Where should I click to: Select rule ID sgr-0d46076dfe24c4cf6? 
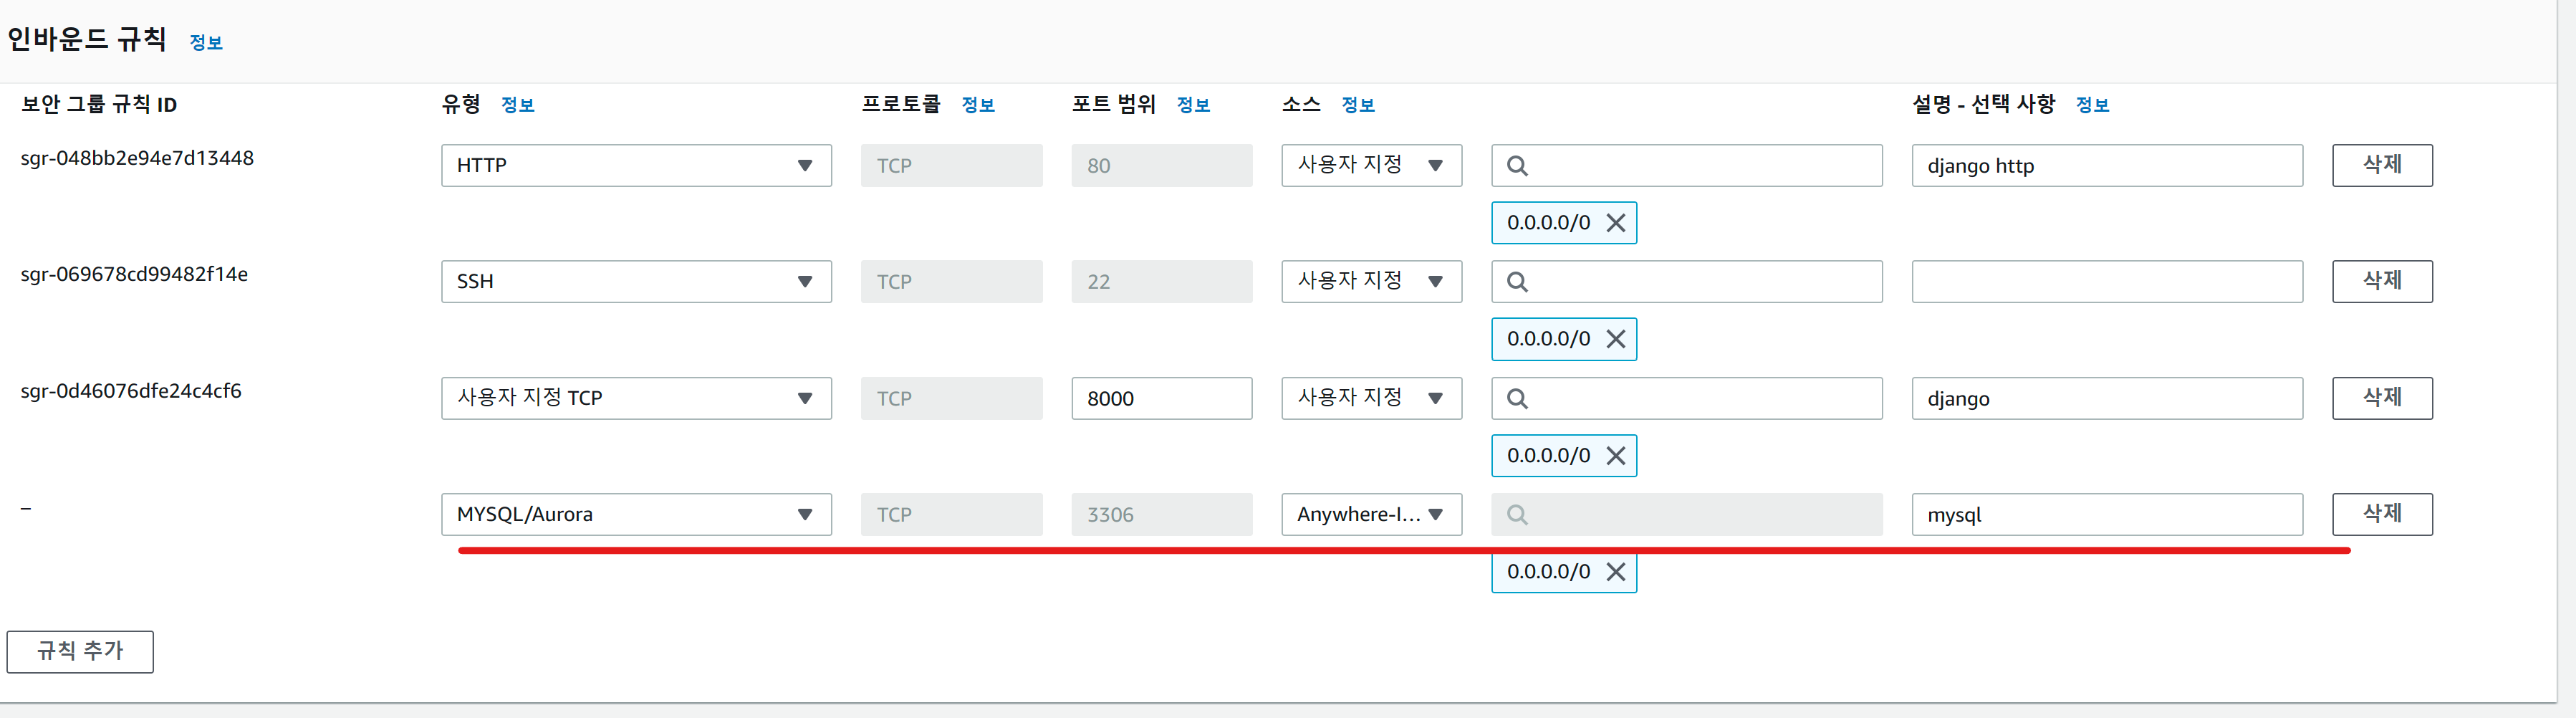131,391
